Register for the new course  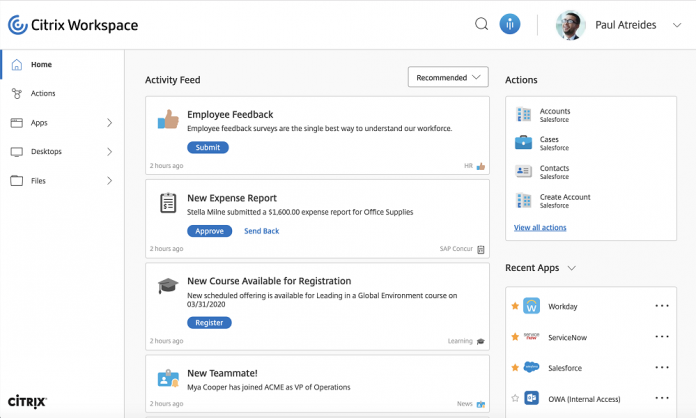pos(209,323)
